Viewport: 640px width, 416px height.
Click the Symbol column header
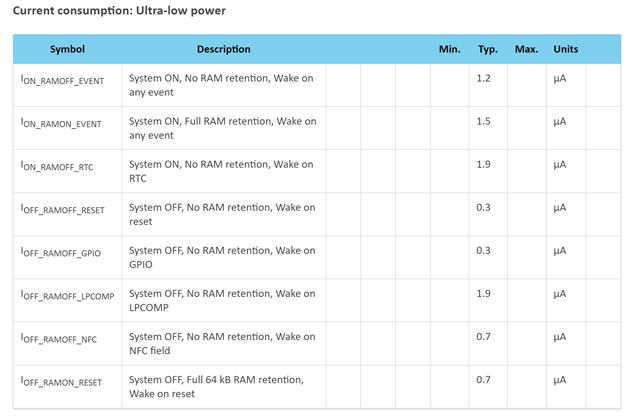pos(67,49)
